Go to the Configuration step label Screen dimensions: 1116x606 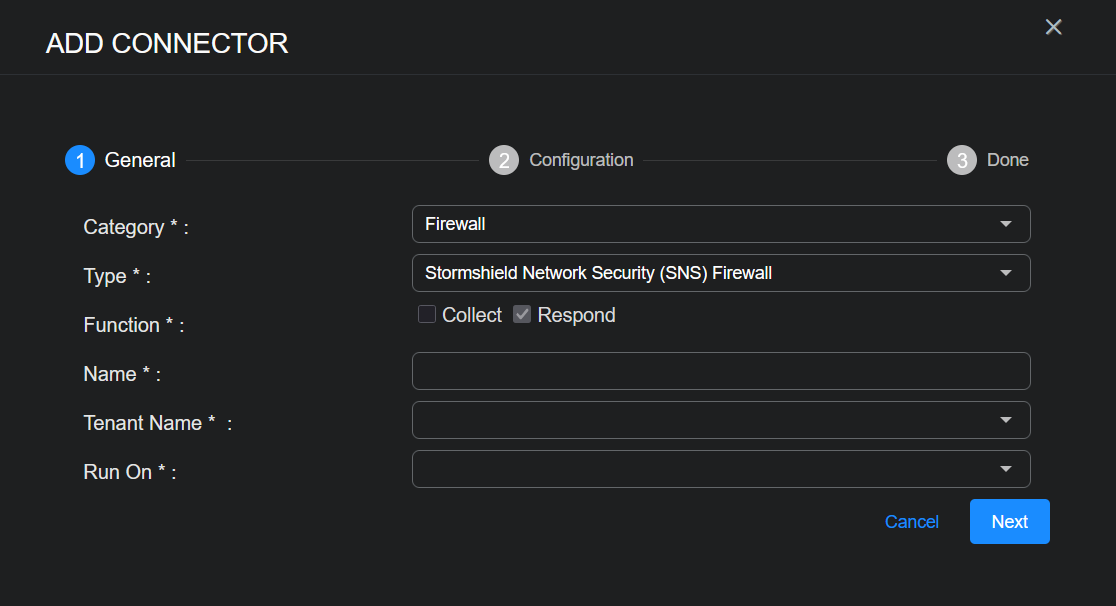[581, 160]
